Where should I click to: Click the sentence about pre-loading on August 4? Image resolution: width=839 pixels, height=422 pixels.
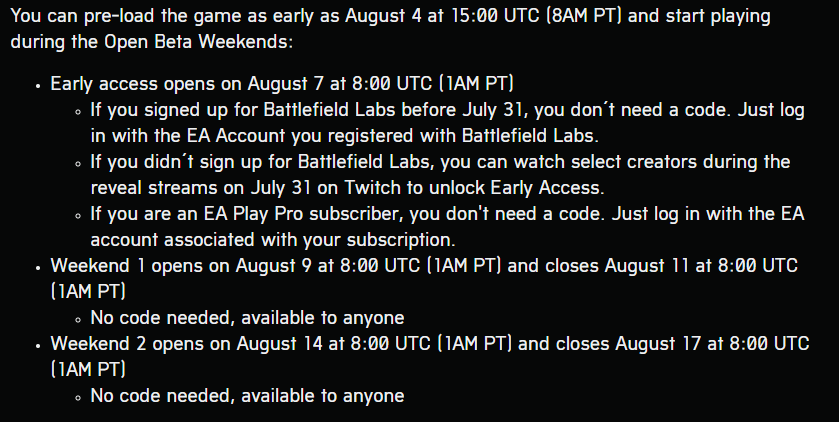(x=391, y=28)
